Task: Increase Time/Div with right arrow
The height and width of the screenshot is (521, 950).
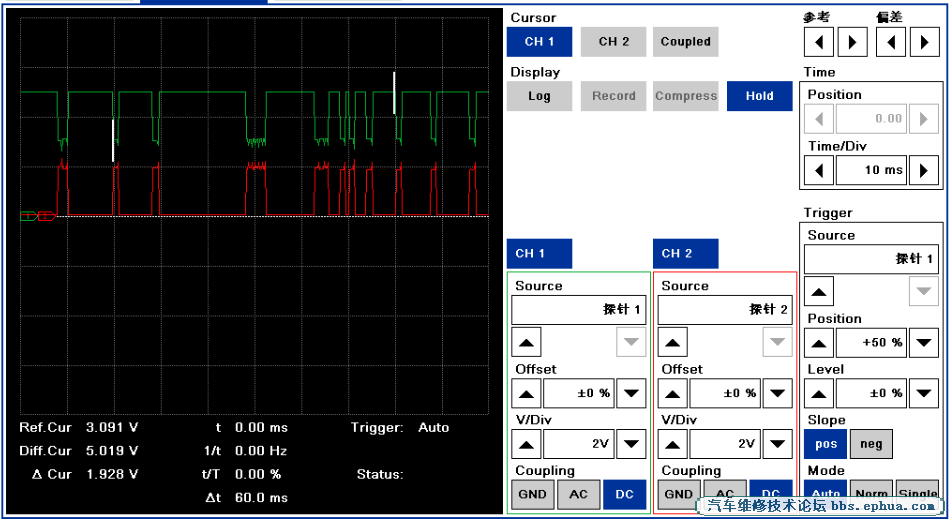Action: point(924,170)
